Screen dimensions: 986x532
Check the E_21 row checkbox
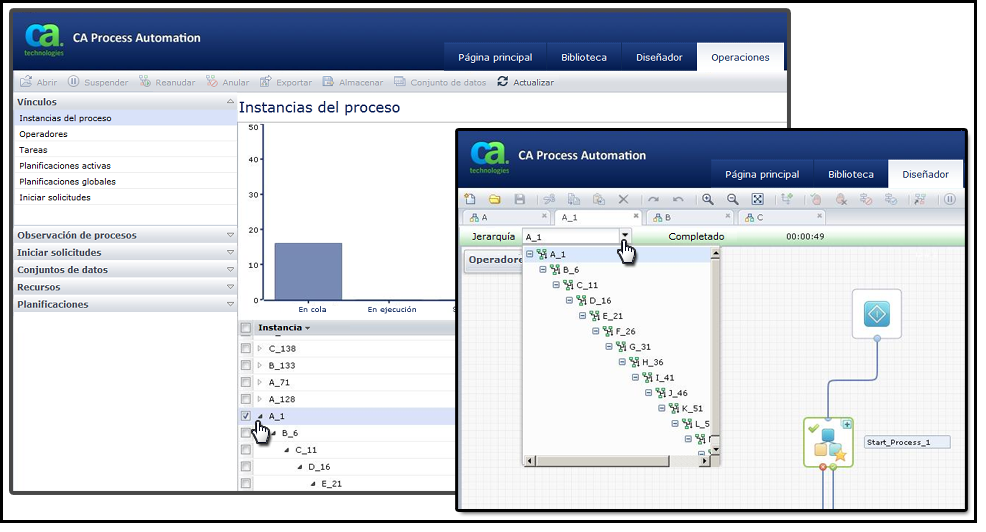tap(246, 484)
